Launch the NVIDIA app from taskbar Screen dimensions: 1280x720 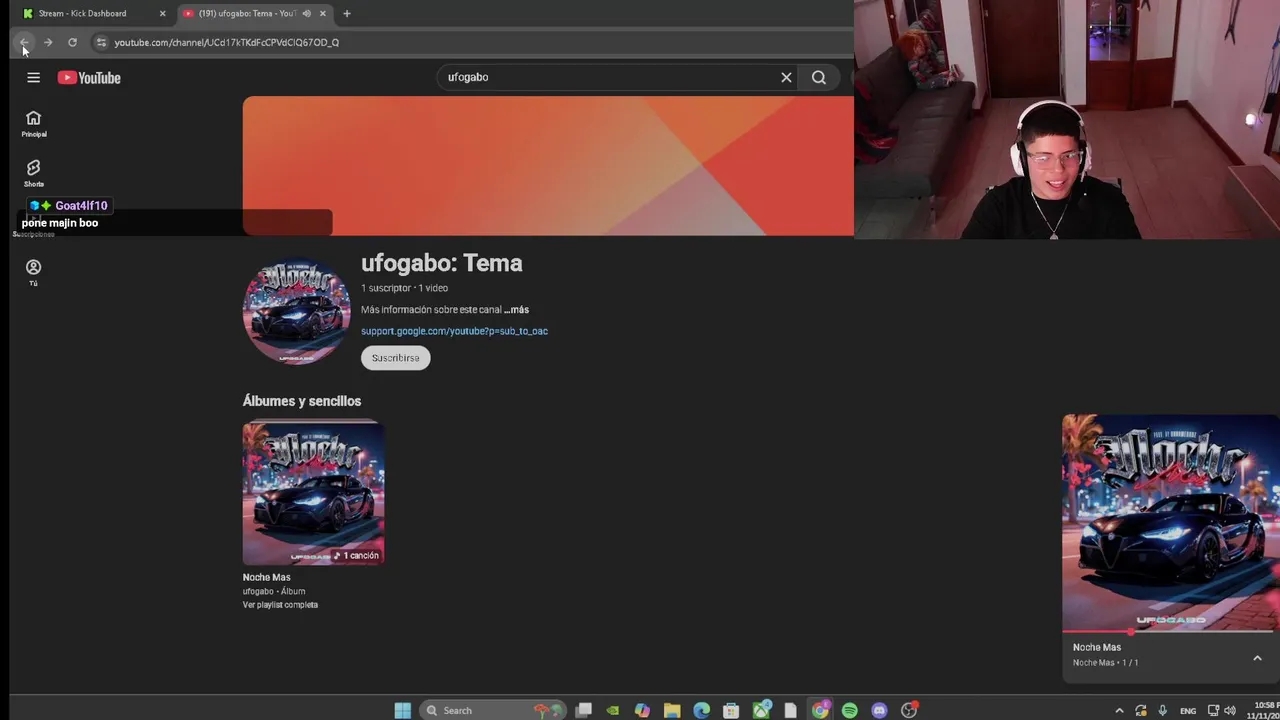[x=613, y=710]
